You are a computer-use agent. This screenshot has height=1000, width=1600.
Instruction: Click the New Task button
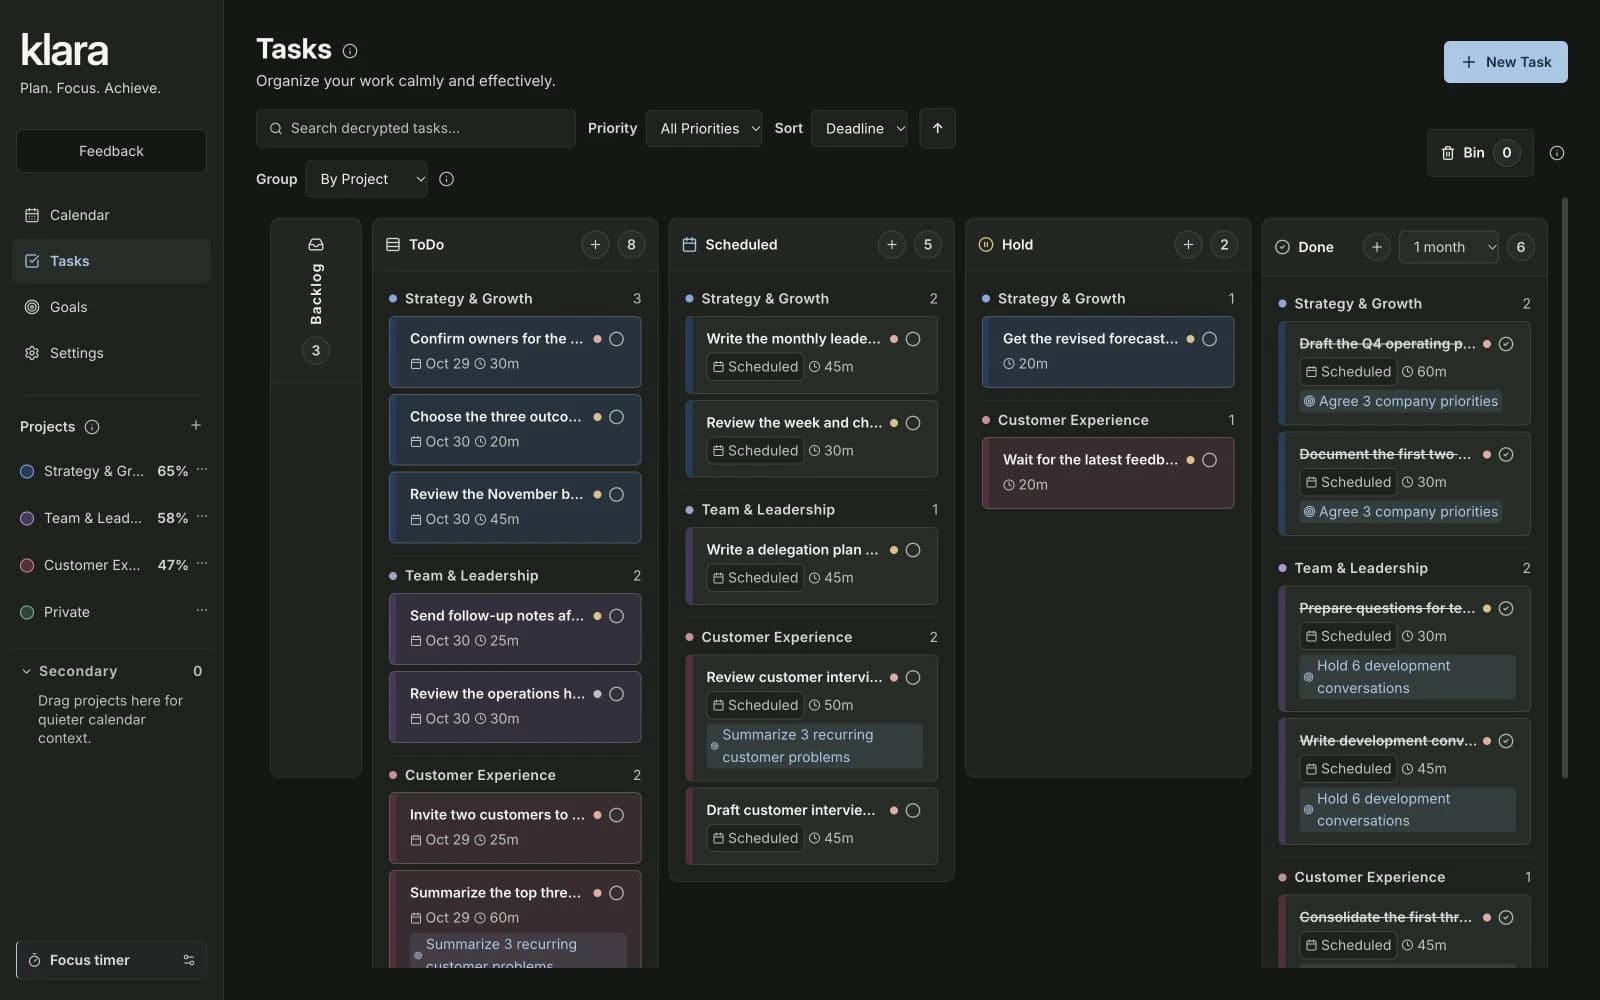pos(1505,62)
